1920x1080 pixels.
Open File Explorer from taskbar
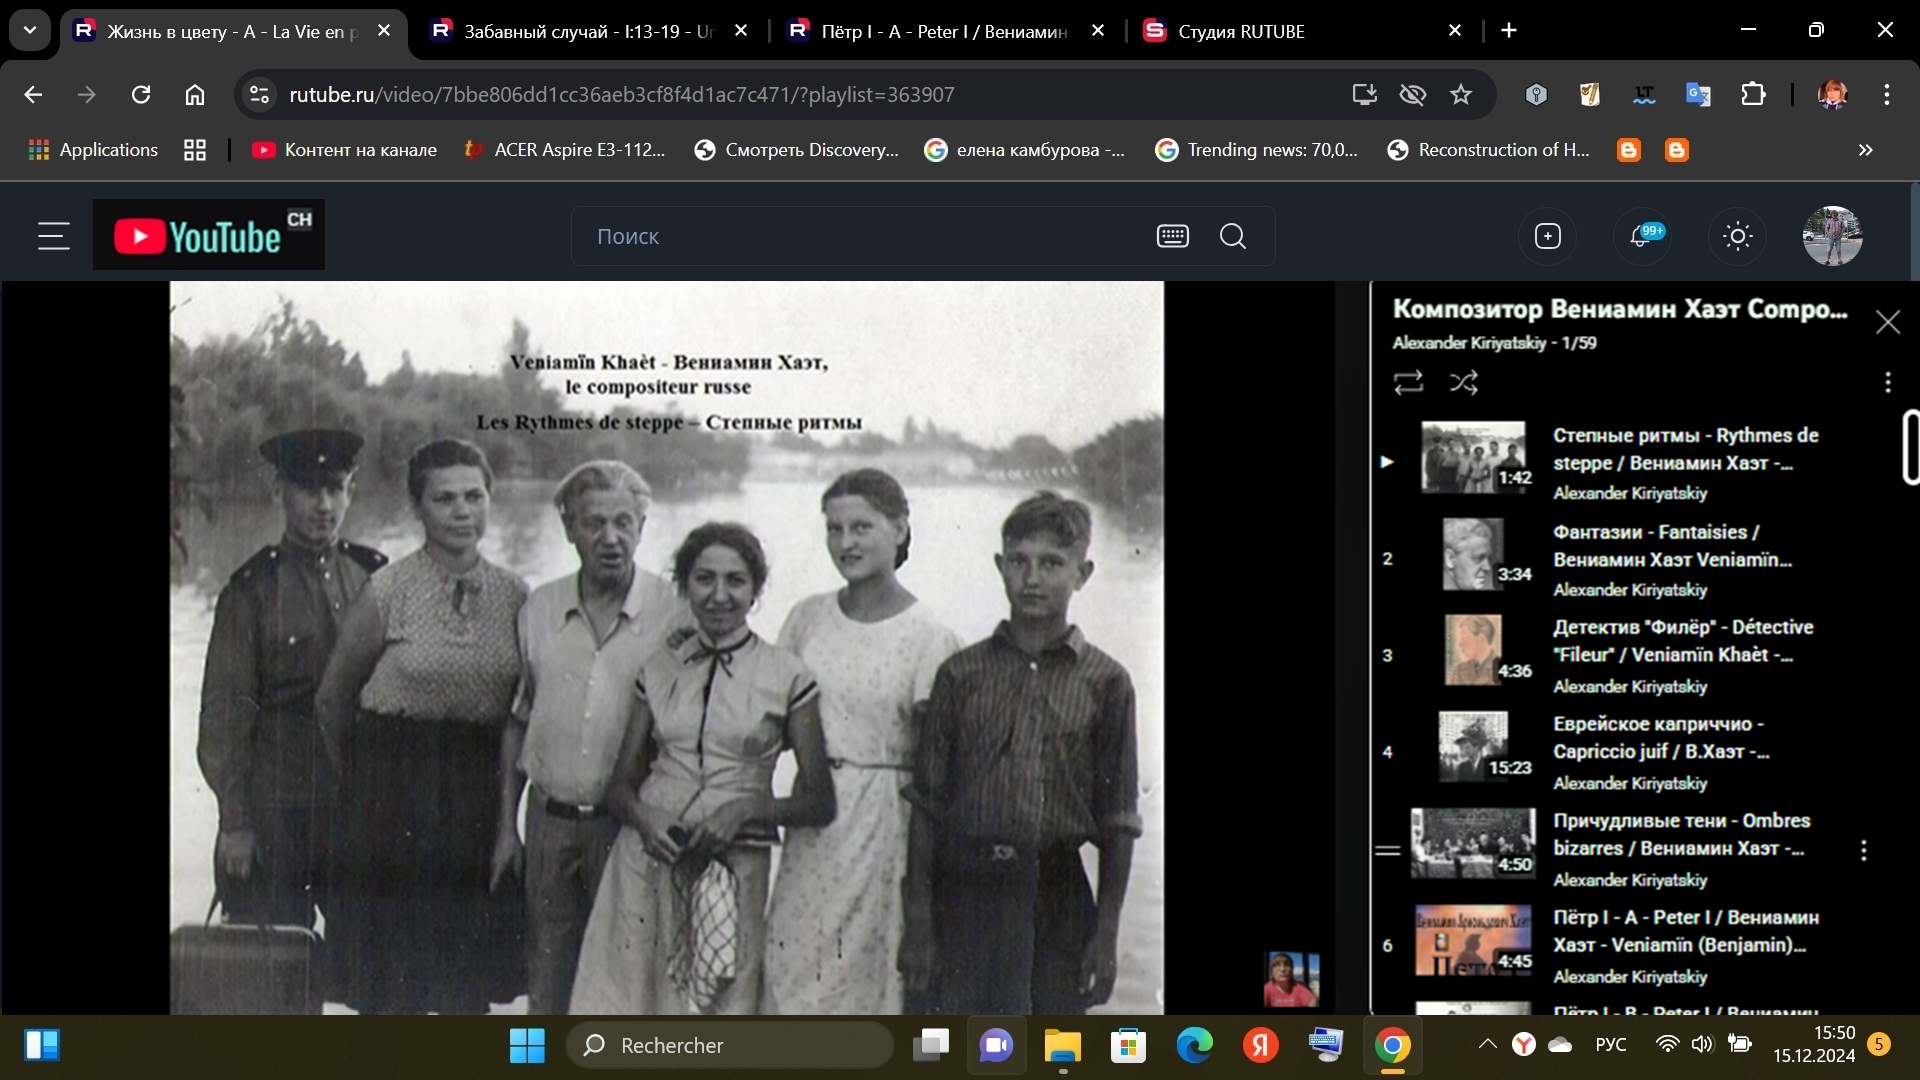(1062, 1046)
